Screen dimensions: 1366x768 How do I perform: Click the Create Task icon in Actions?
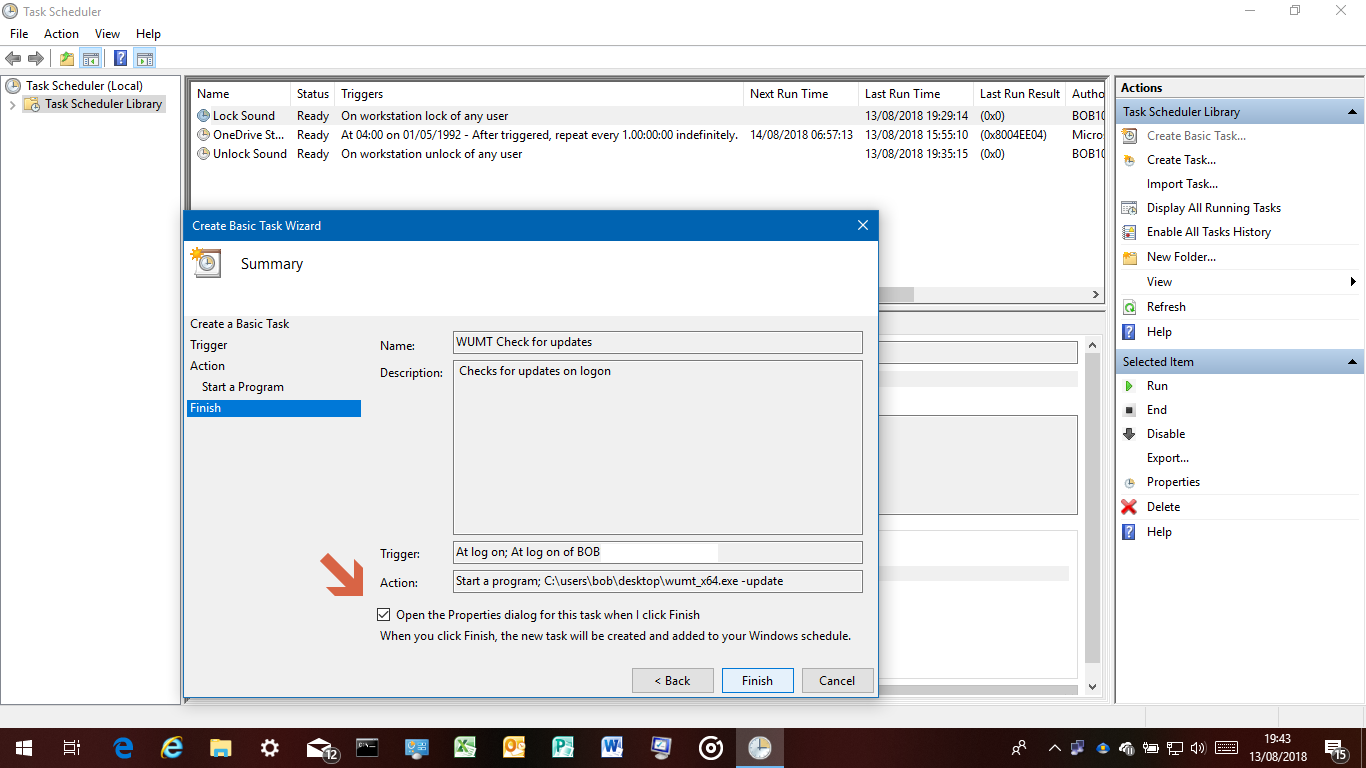1129,160
